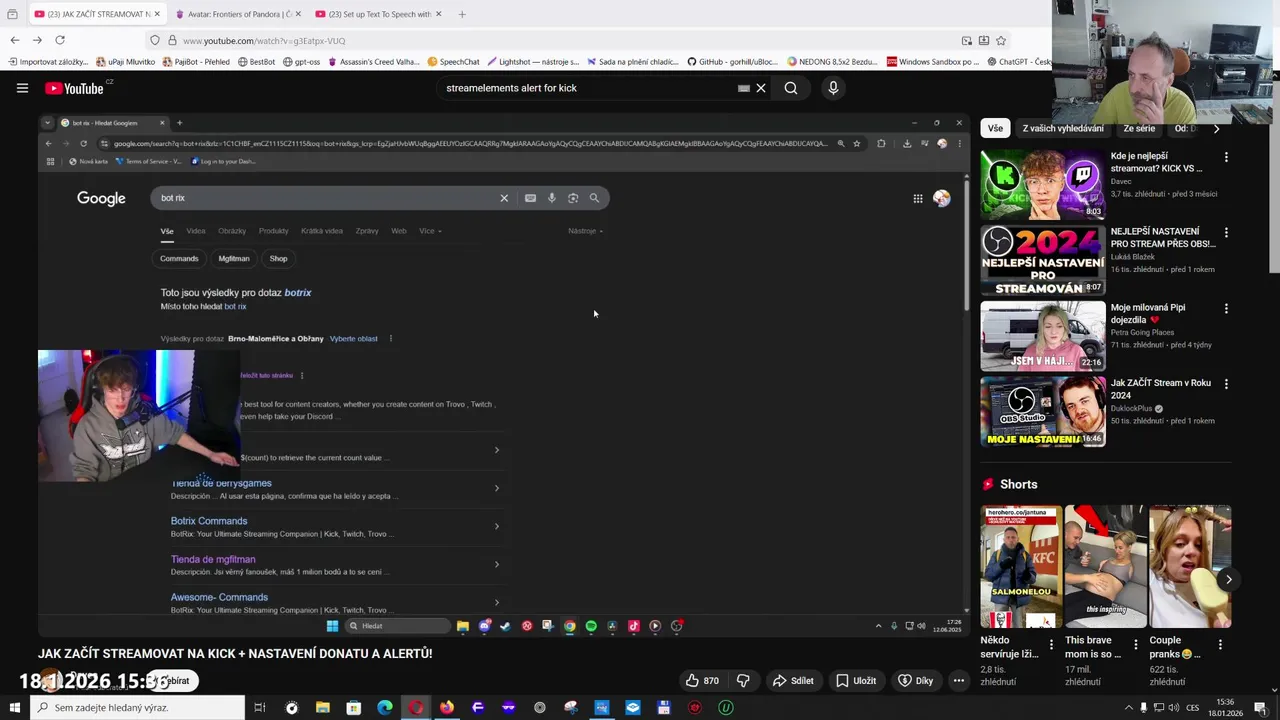1280x720 pixels.
Task: Open 'SpeechChat' bookmark in bookmarks bar
Action: pos(453,62)
